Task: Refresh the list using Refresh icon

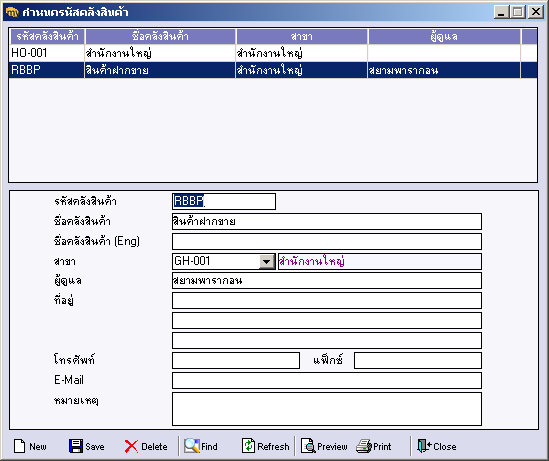Action: [x=248, y=446]
